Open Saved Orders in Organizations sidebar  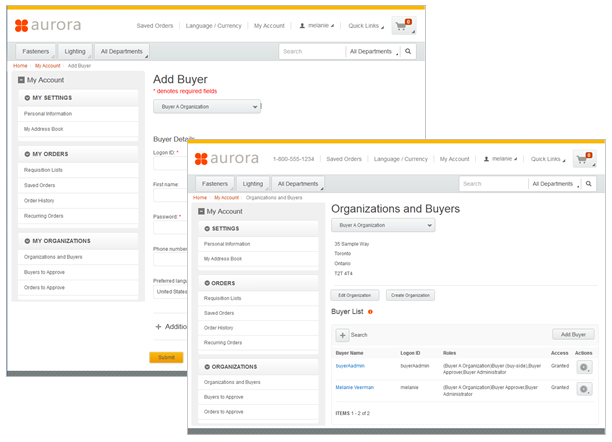(x=258, y=313)
